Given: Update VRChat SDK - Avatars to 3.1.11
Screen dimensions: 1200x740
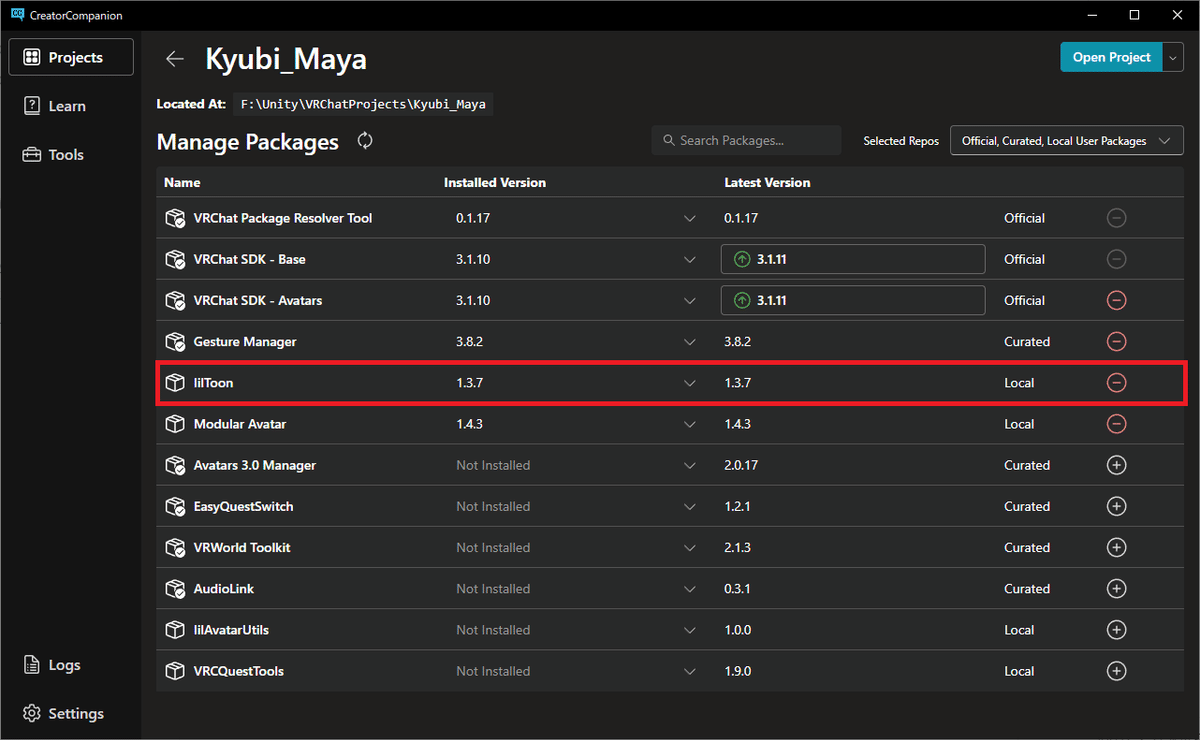Looking at the screenshot, I should (x=853, y=300).
